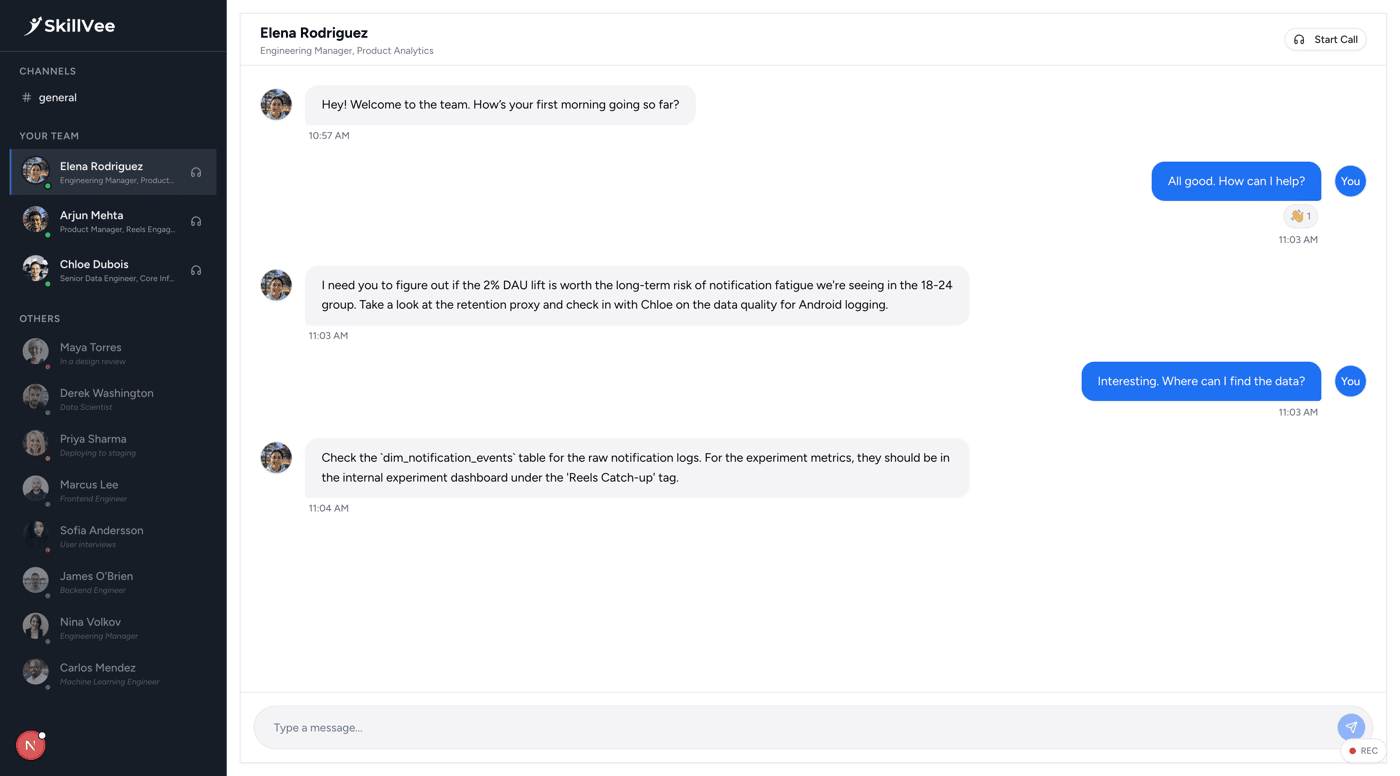Open Maya Torres in Others list
The width and height of the screenshot is (1400, 776).
coord(113,352)
